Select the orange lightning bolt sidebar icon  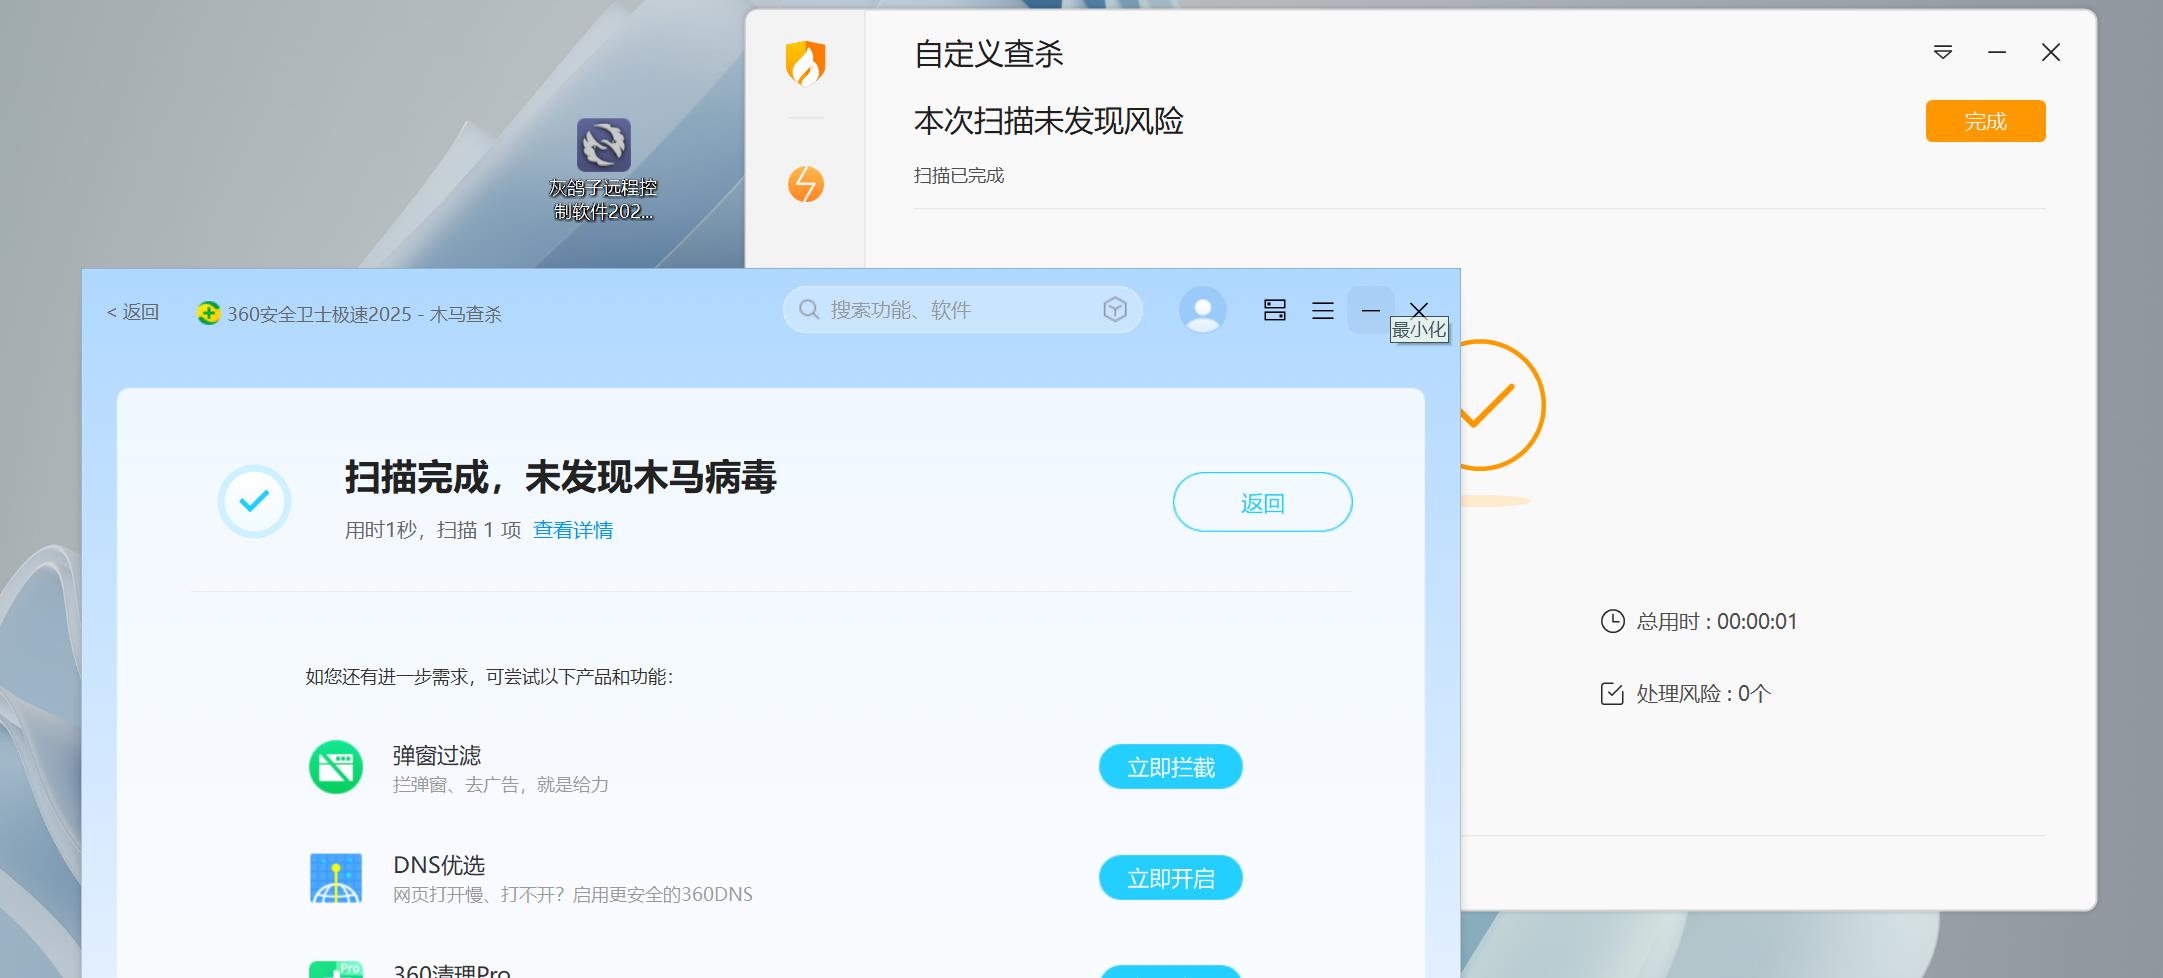coord(805,184)
